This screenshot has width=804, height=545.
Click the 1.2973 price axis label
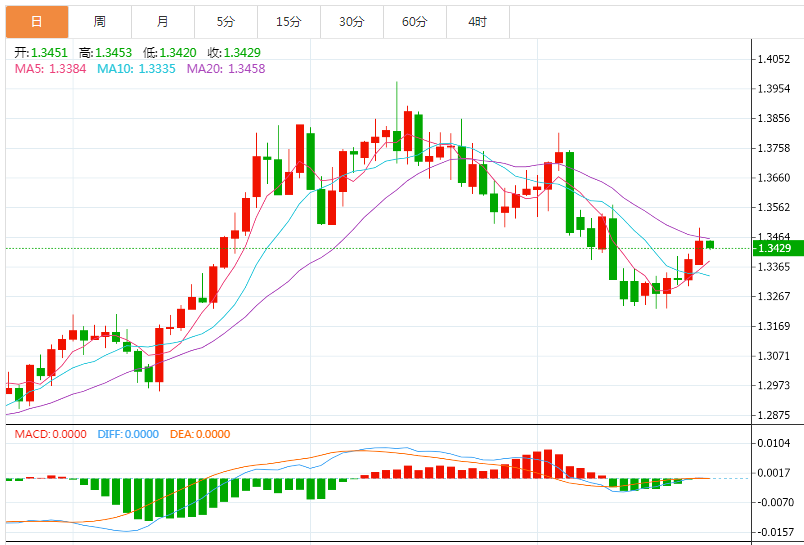(x=774, y=385)
